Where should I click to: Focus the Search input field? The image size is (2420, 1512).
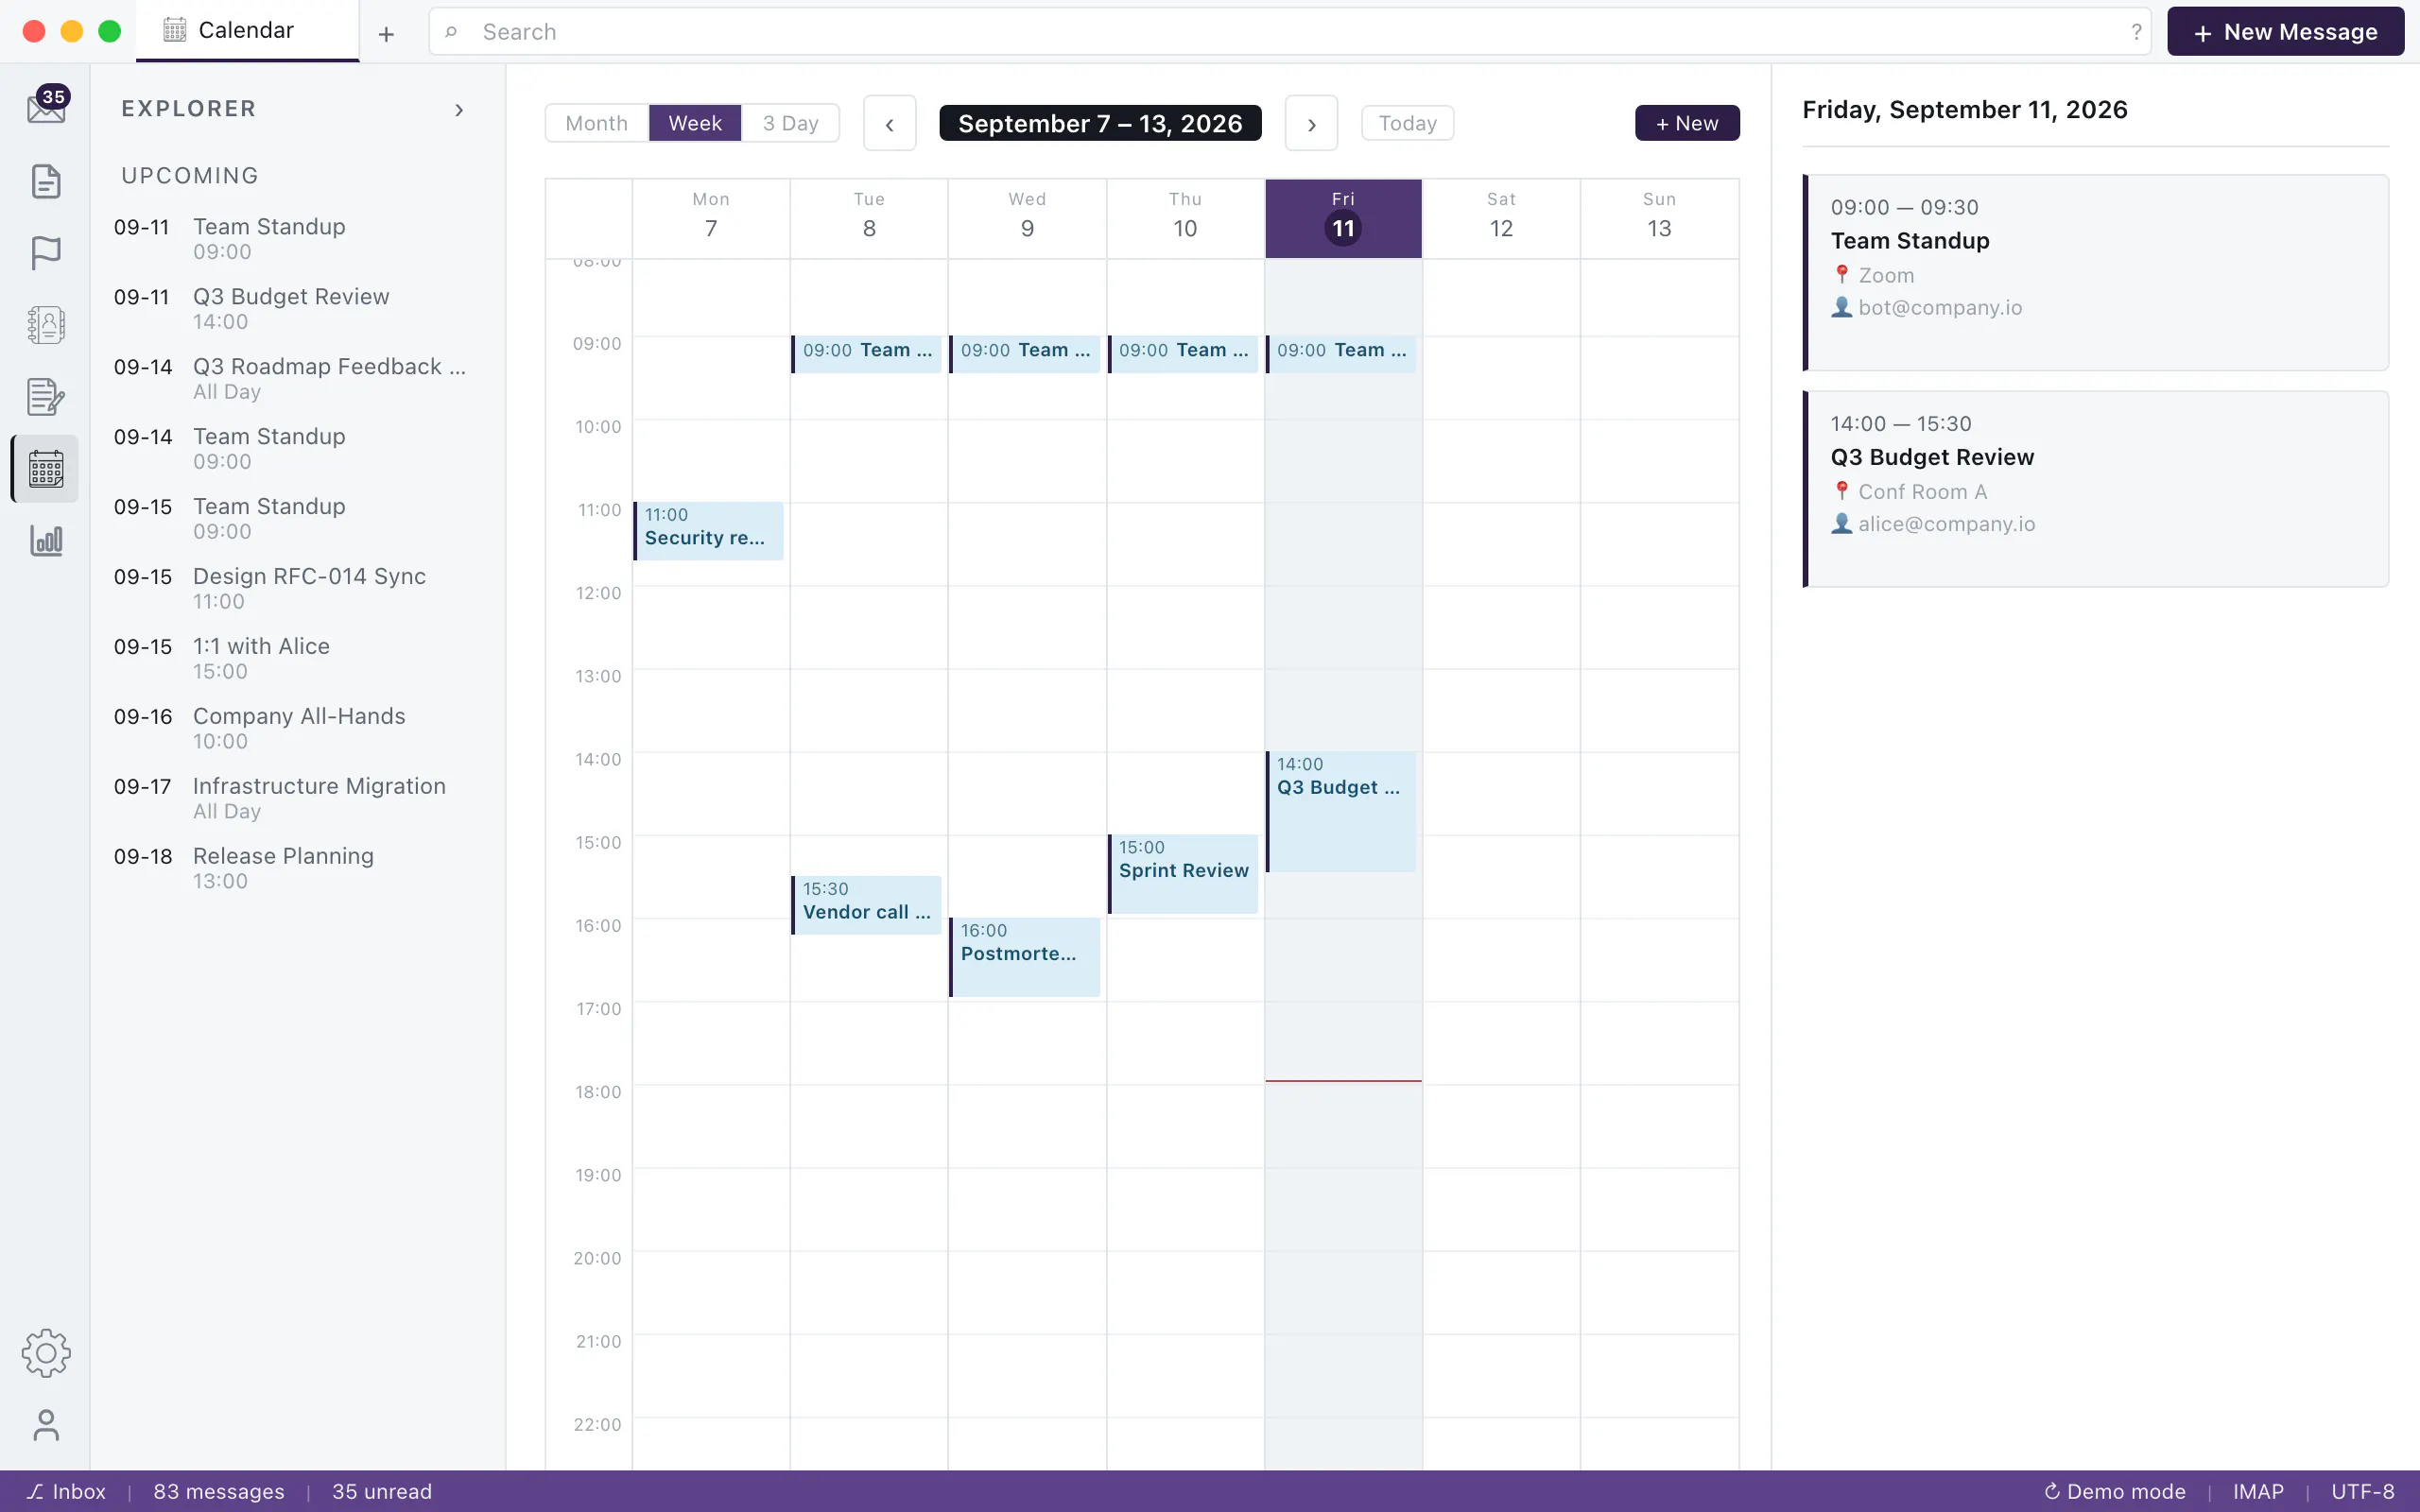pyautogui.click(x=1290, y=32)
